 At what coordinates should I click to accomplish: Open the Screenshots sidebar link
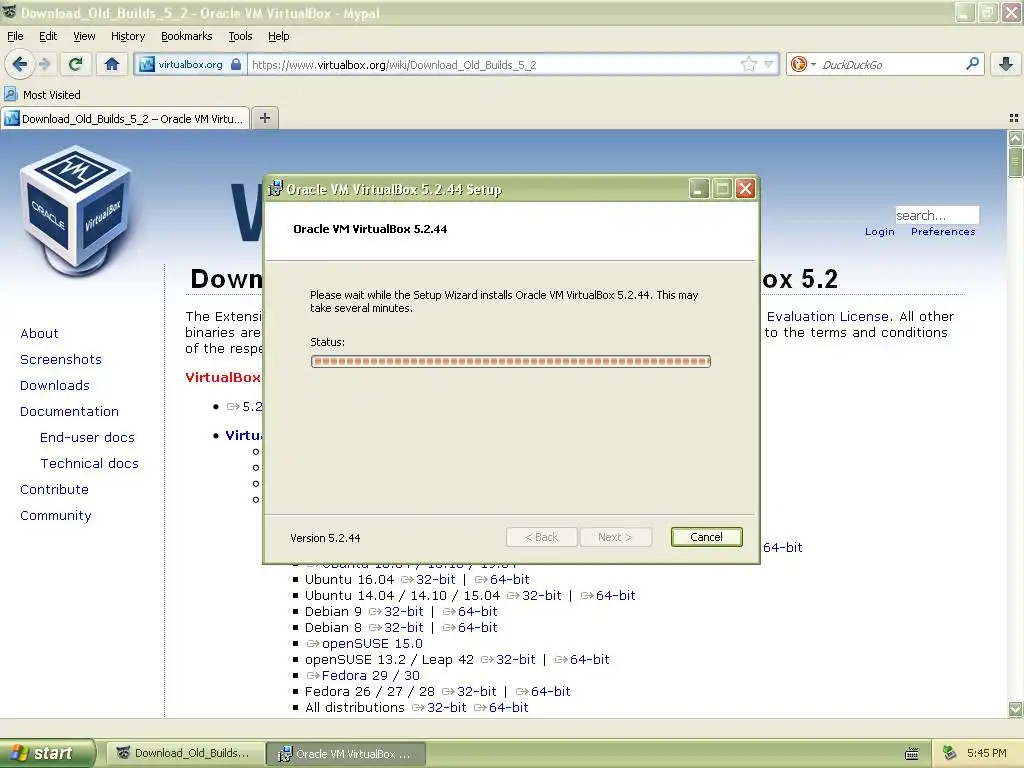point(61,359)
